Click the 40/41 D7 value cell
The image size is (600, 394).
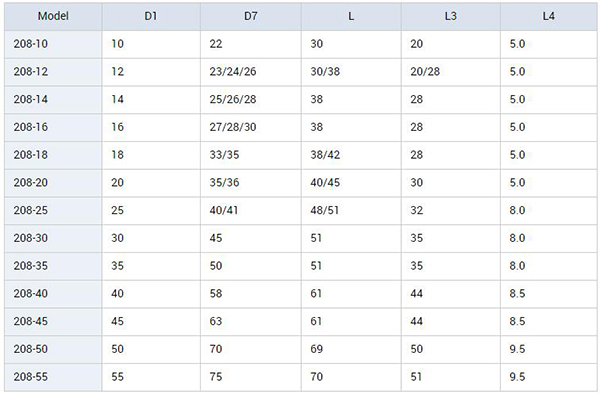click(x=251, y=211)
